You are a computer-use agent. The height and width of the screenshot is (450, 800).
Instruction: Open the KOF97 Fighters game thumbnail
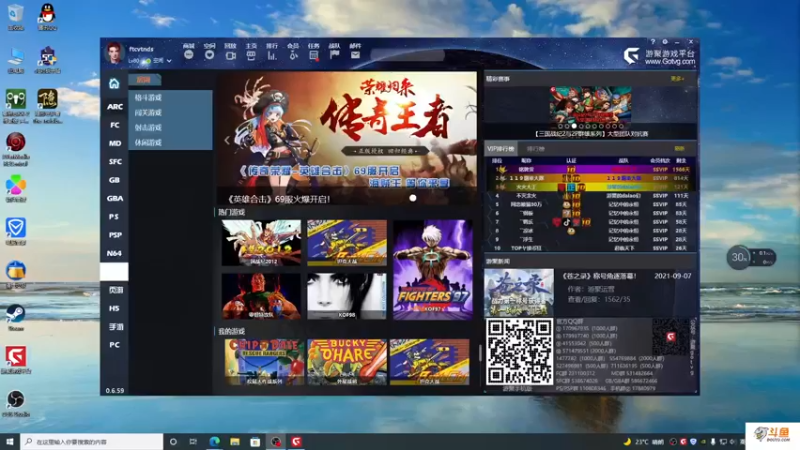(x=433, y=269)
